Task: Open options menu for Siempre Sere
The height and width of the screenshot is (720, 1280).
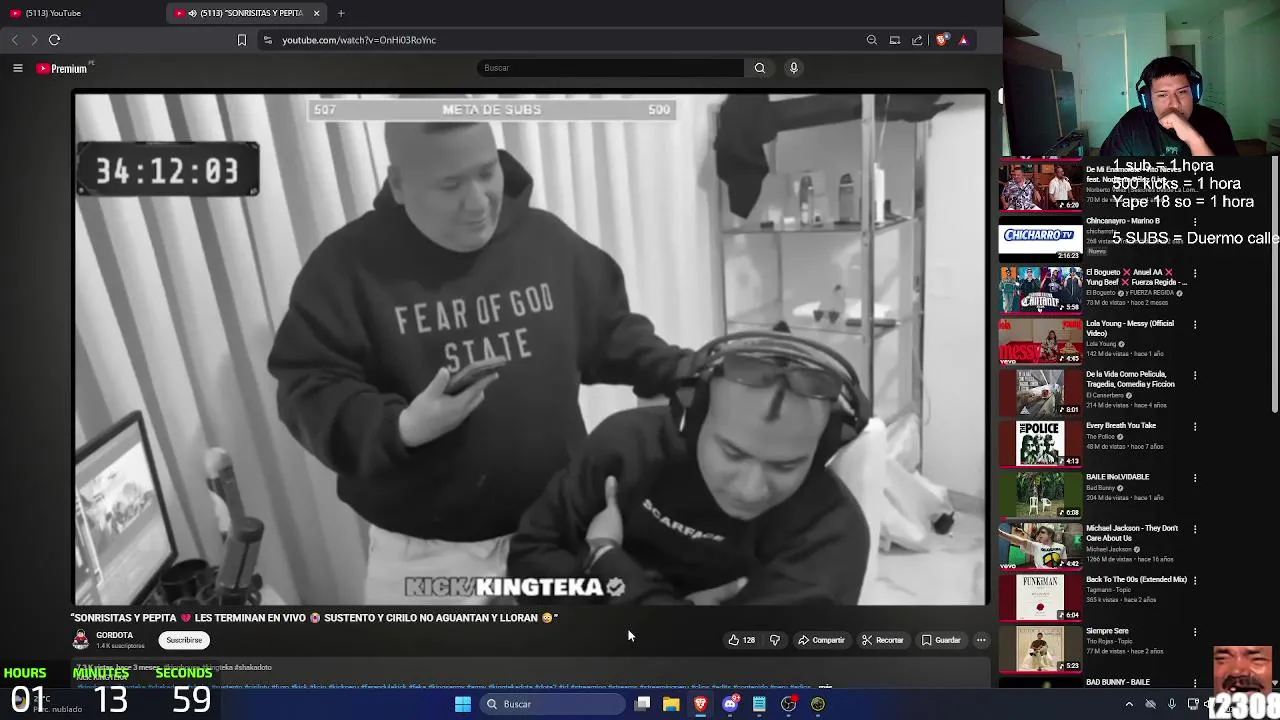Action: (1195, 632)
